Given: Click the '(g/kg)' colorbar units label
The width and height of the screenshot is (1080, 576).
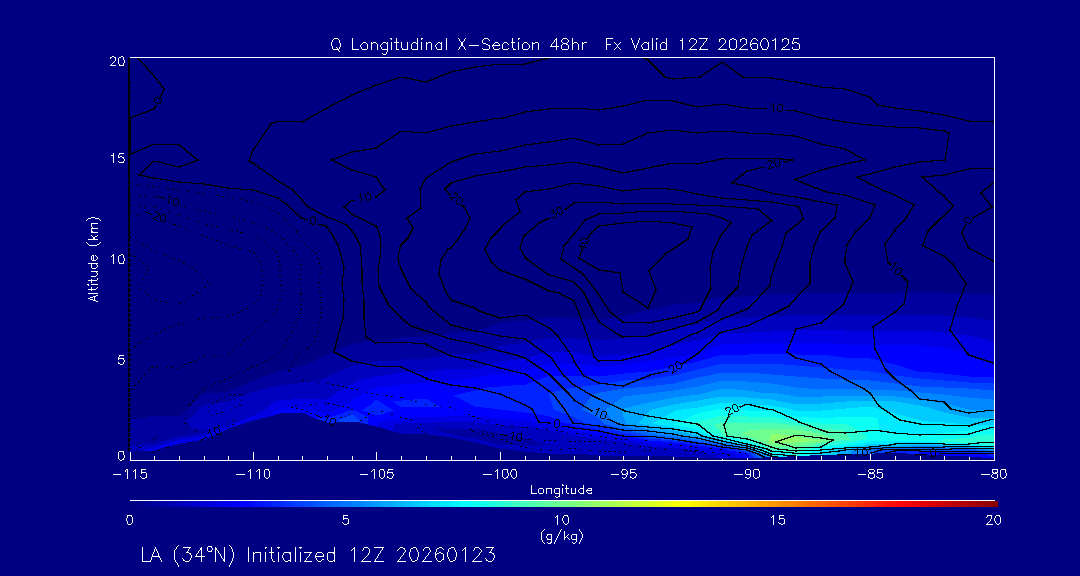Looking at the screenshot, I should tap(561, 536).
